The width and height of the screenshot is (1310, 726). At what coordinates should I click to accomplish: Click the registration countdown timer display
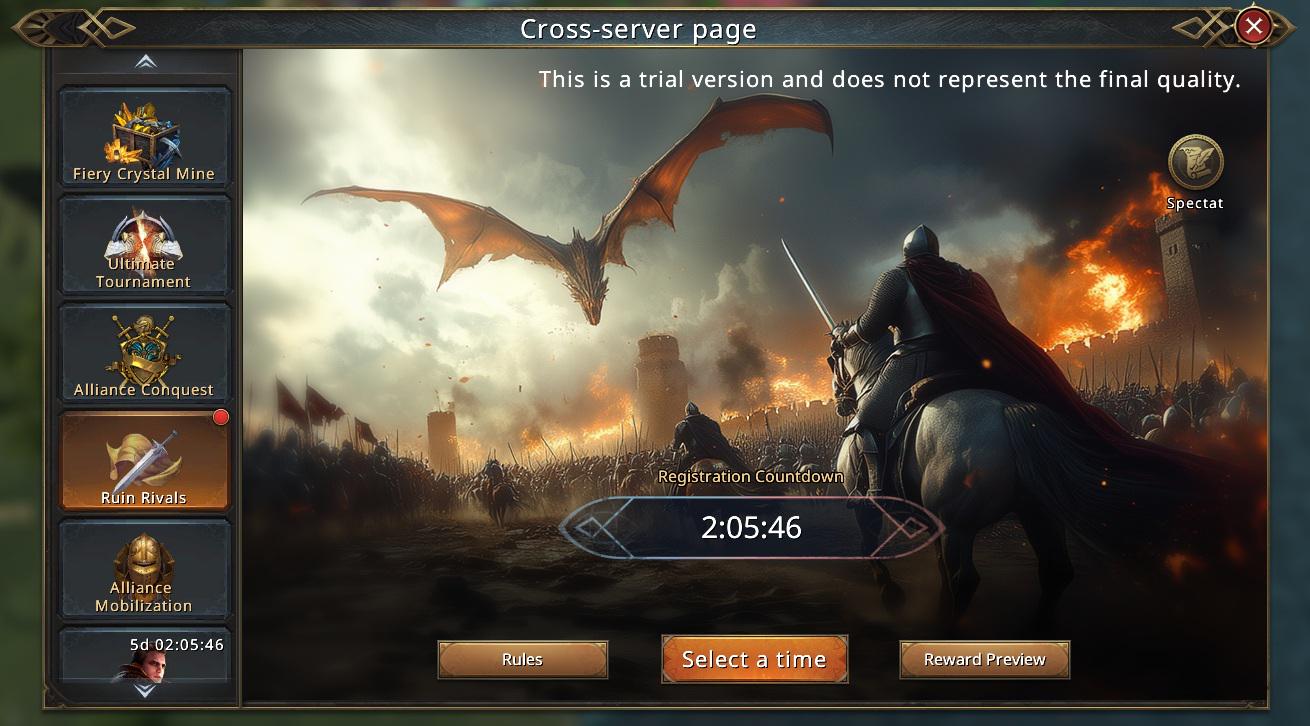pyautogui.click(x=752, y=527)
